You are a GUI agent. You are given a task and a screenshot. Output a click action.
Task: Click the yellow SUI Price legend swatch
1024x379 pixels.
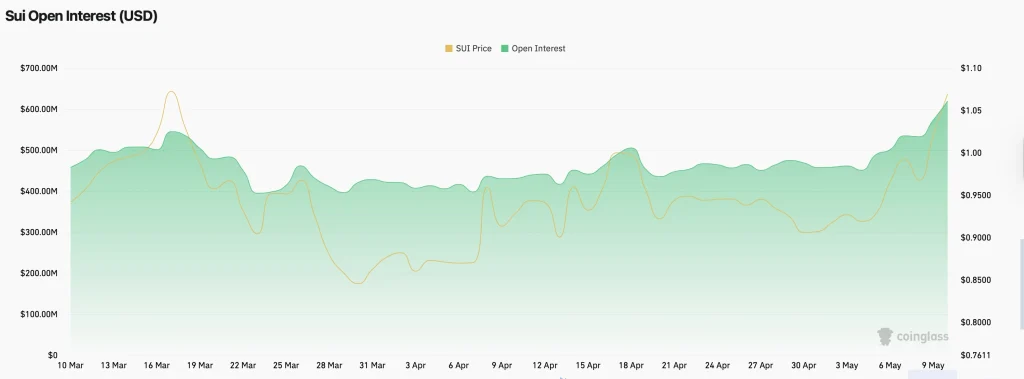449,48
